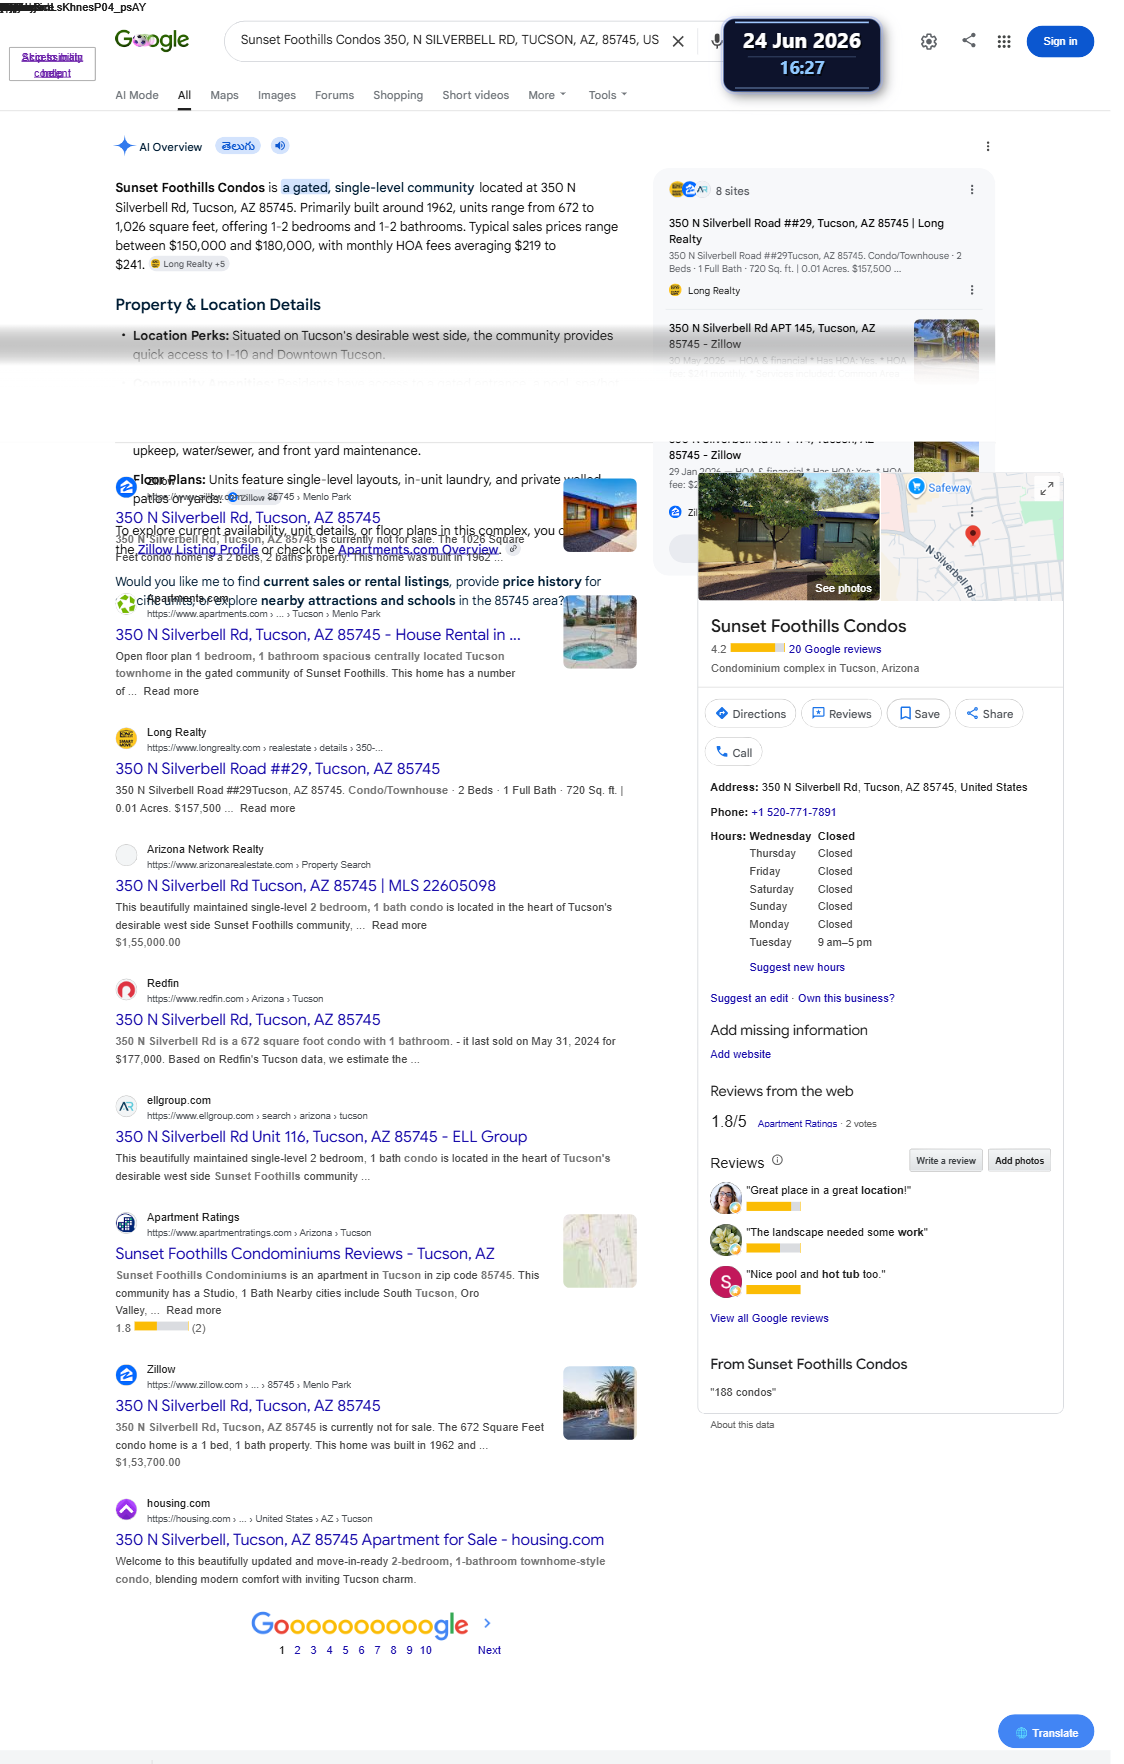Share the Sunset Foothills Condos listing
Image resolution: width=1124 pixels, height=1764 pixels.
(989, 714)
